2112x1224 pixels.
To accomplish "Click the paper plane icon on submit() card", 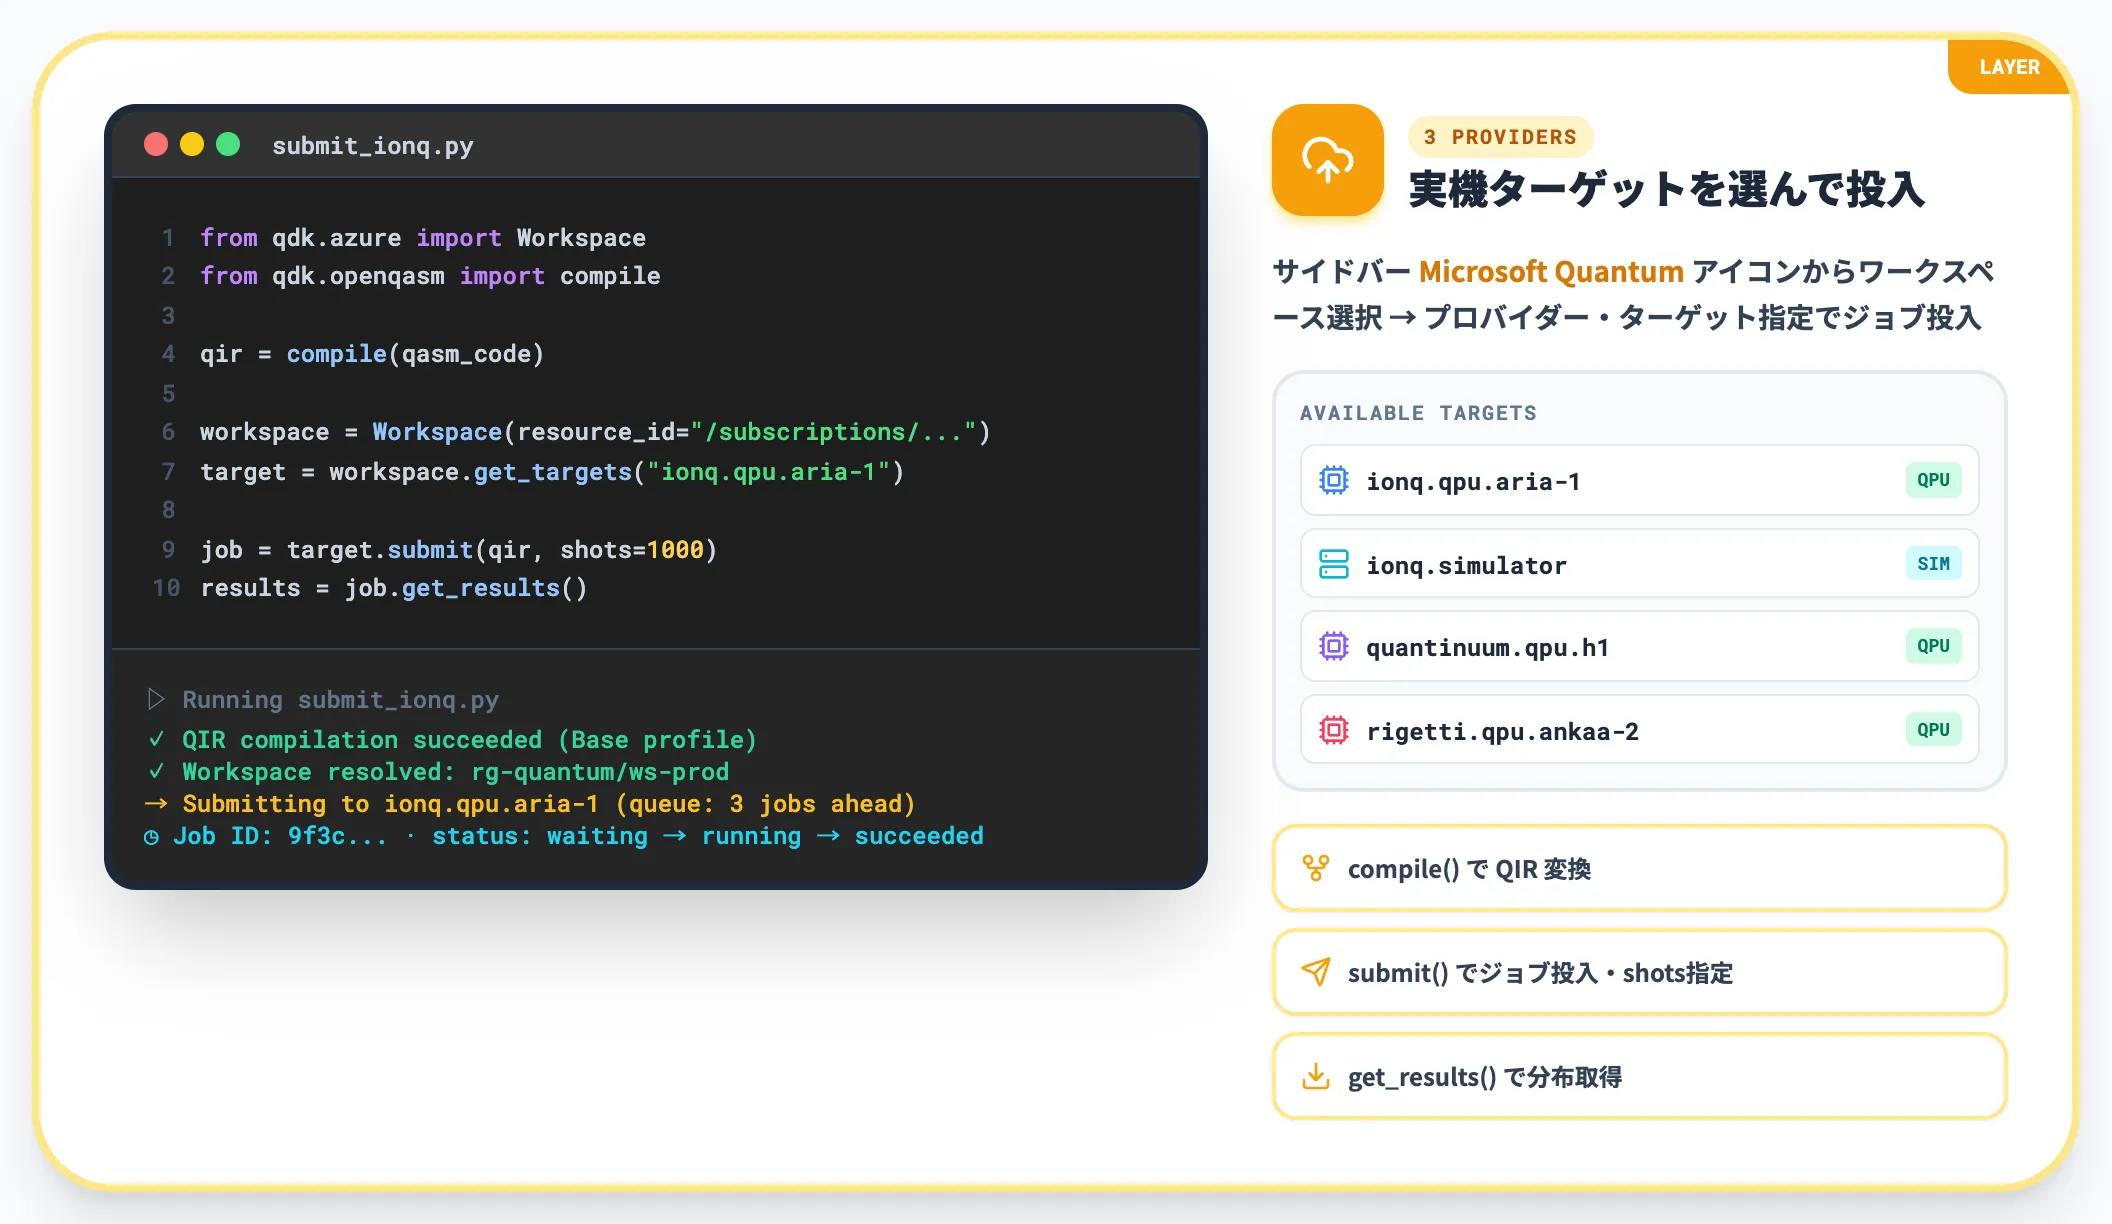I will coord(1316,972).
